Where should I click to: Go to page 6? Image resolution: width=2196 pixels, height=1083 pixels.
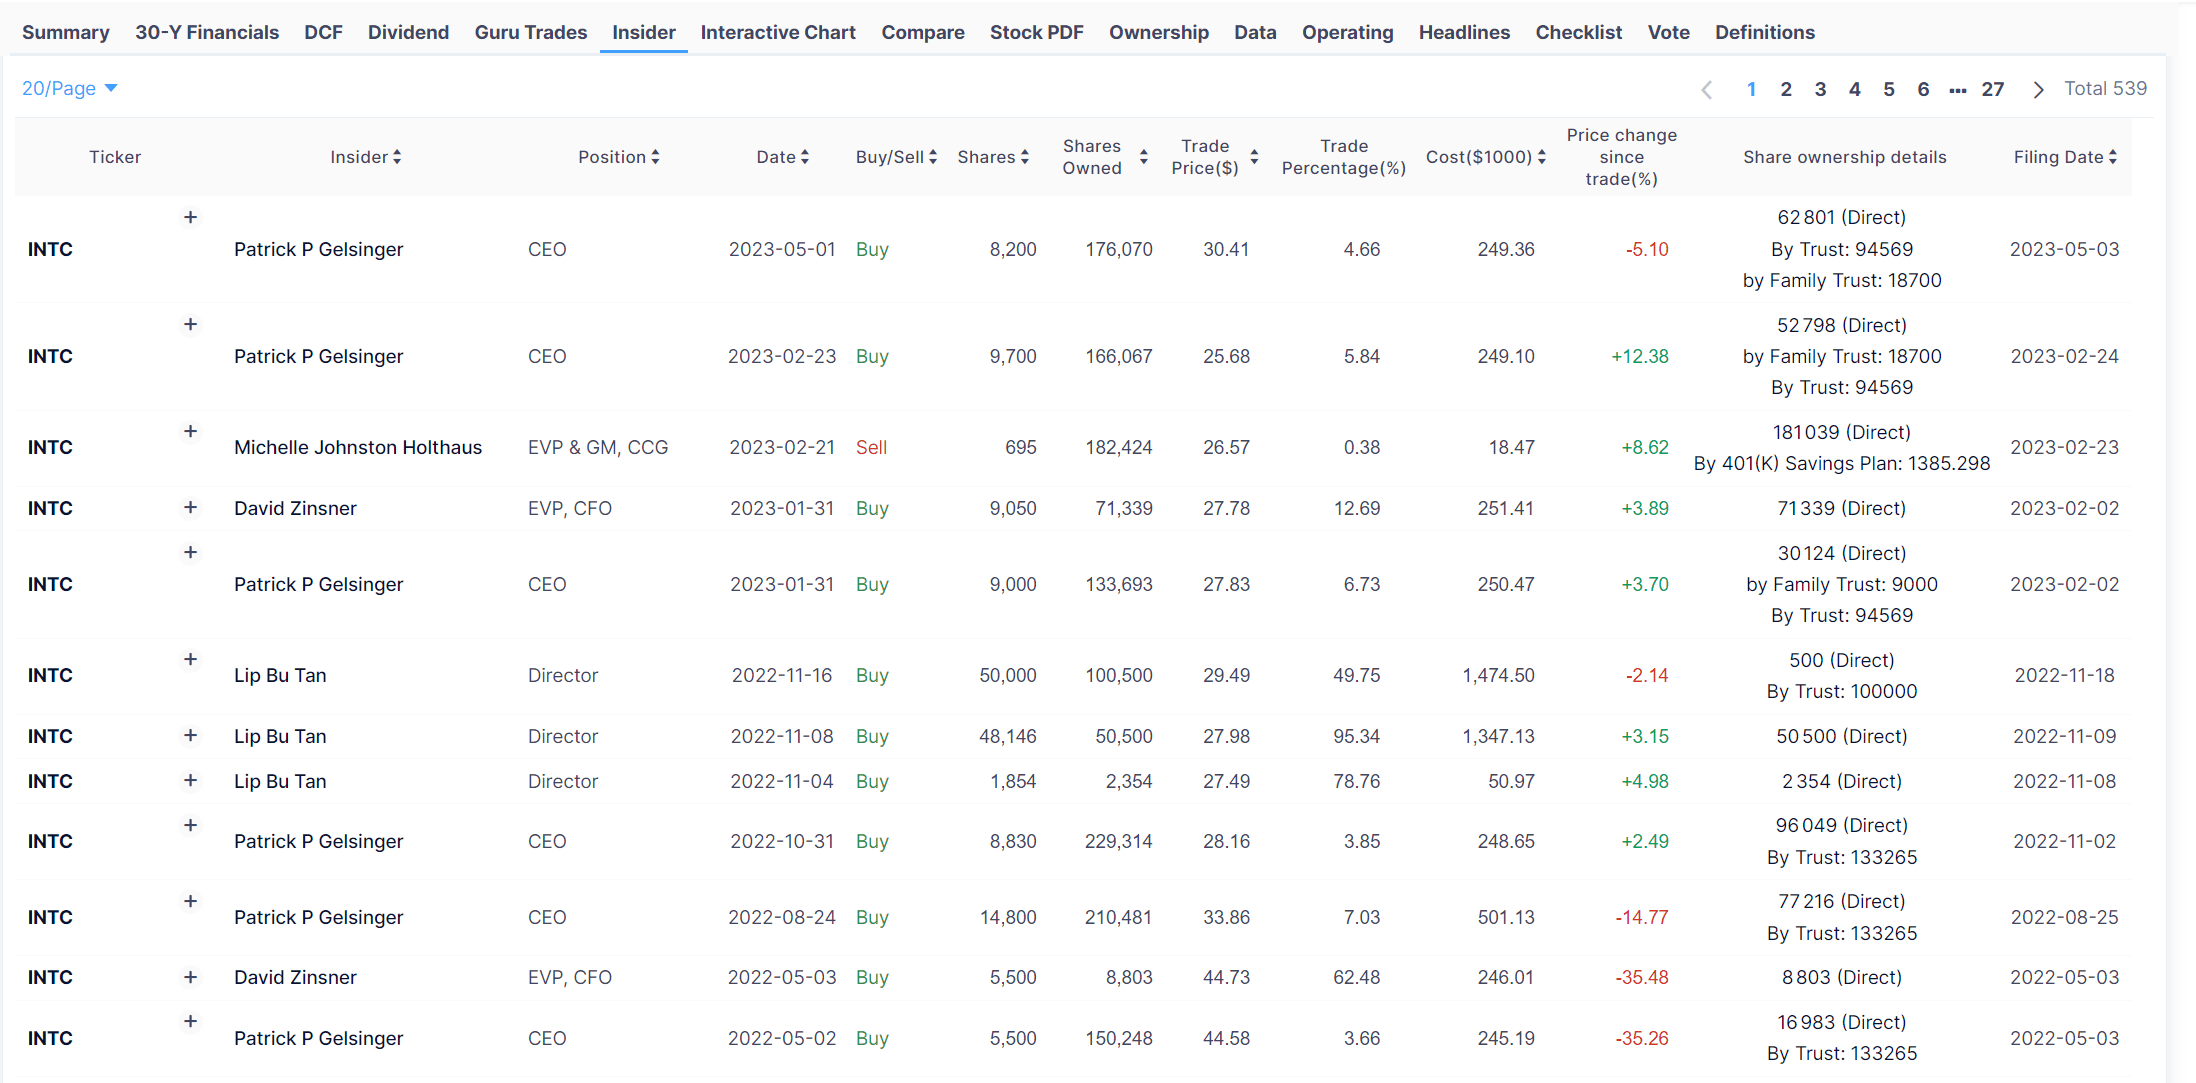[1923, 89]
